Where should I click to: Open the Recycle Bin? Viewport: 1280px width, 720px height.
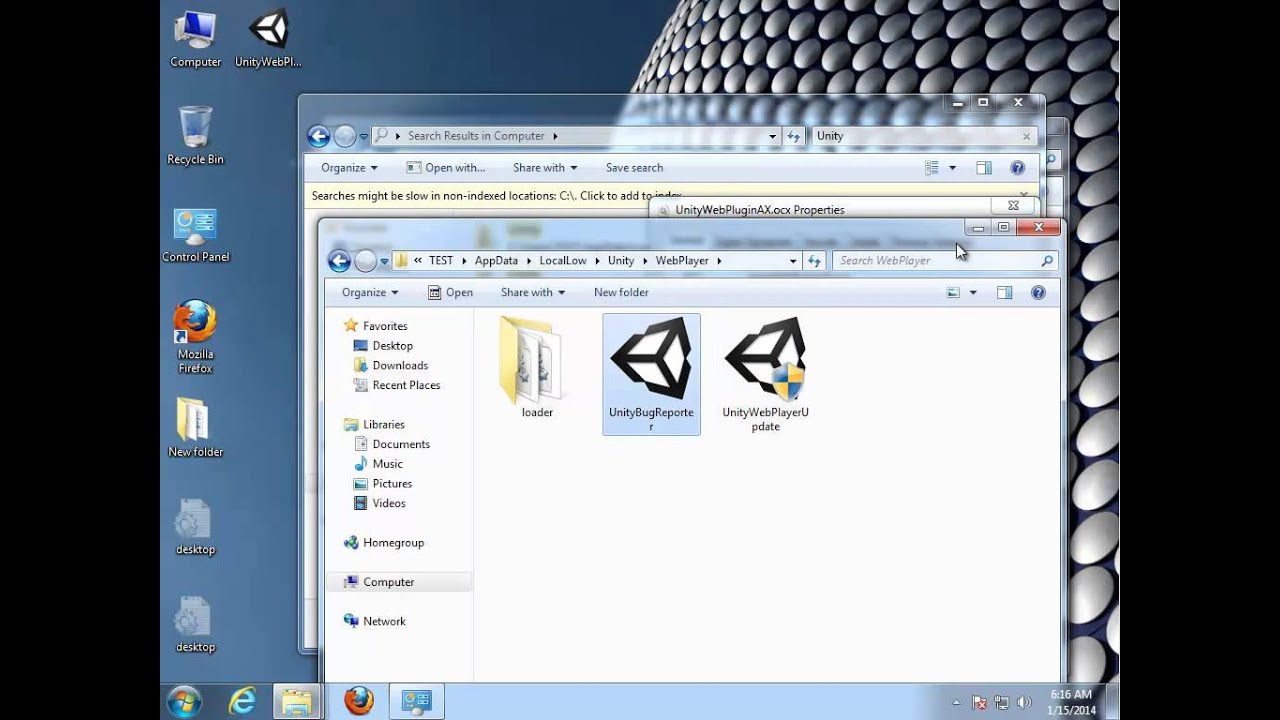click(x=195, y=136)
